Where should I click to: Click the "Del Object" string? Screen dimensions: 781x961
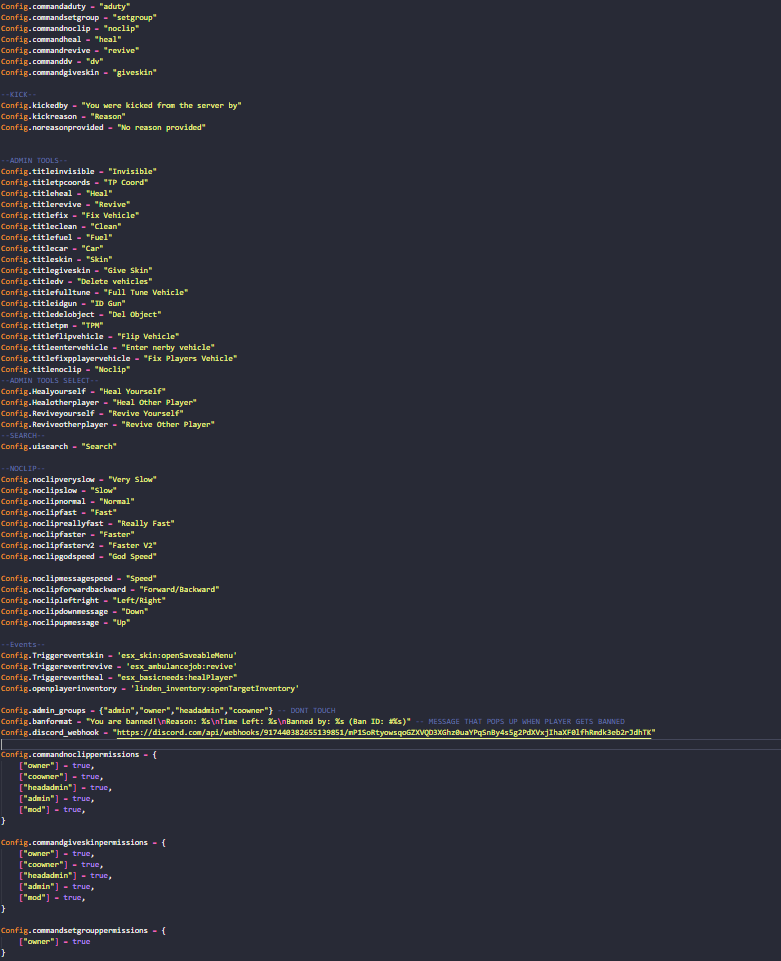coord(135,316)
